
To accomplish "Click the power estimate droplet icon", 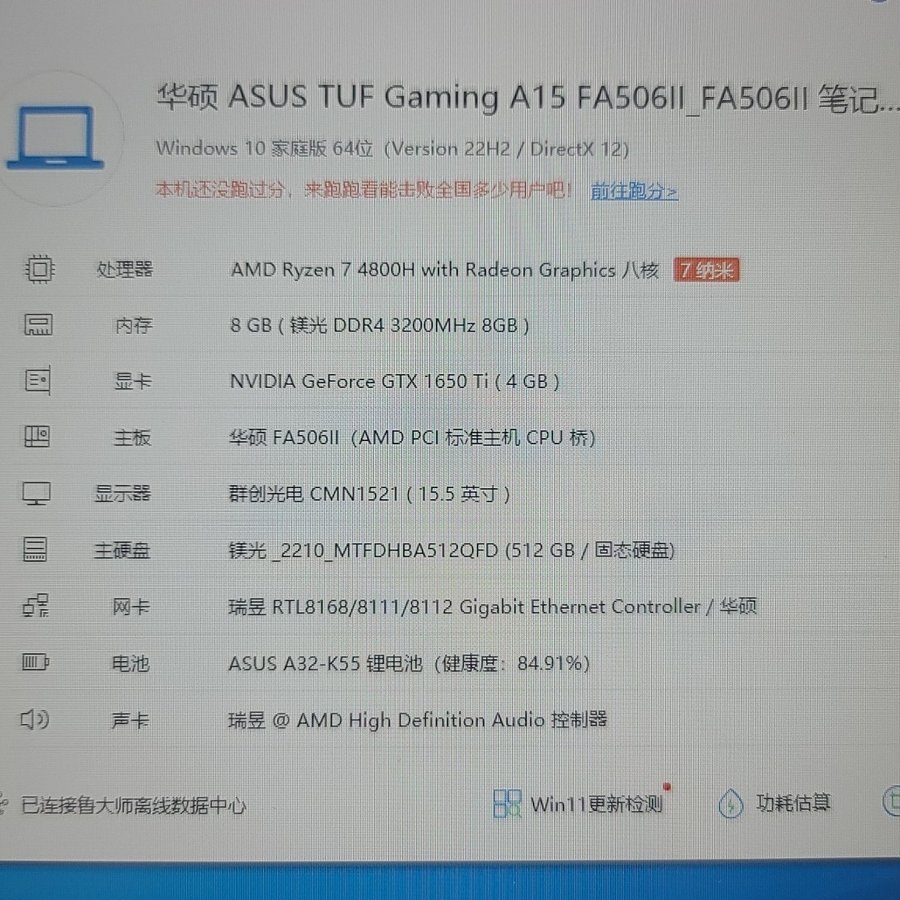I will click(x=731, y=803).
